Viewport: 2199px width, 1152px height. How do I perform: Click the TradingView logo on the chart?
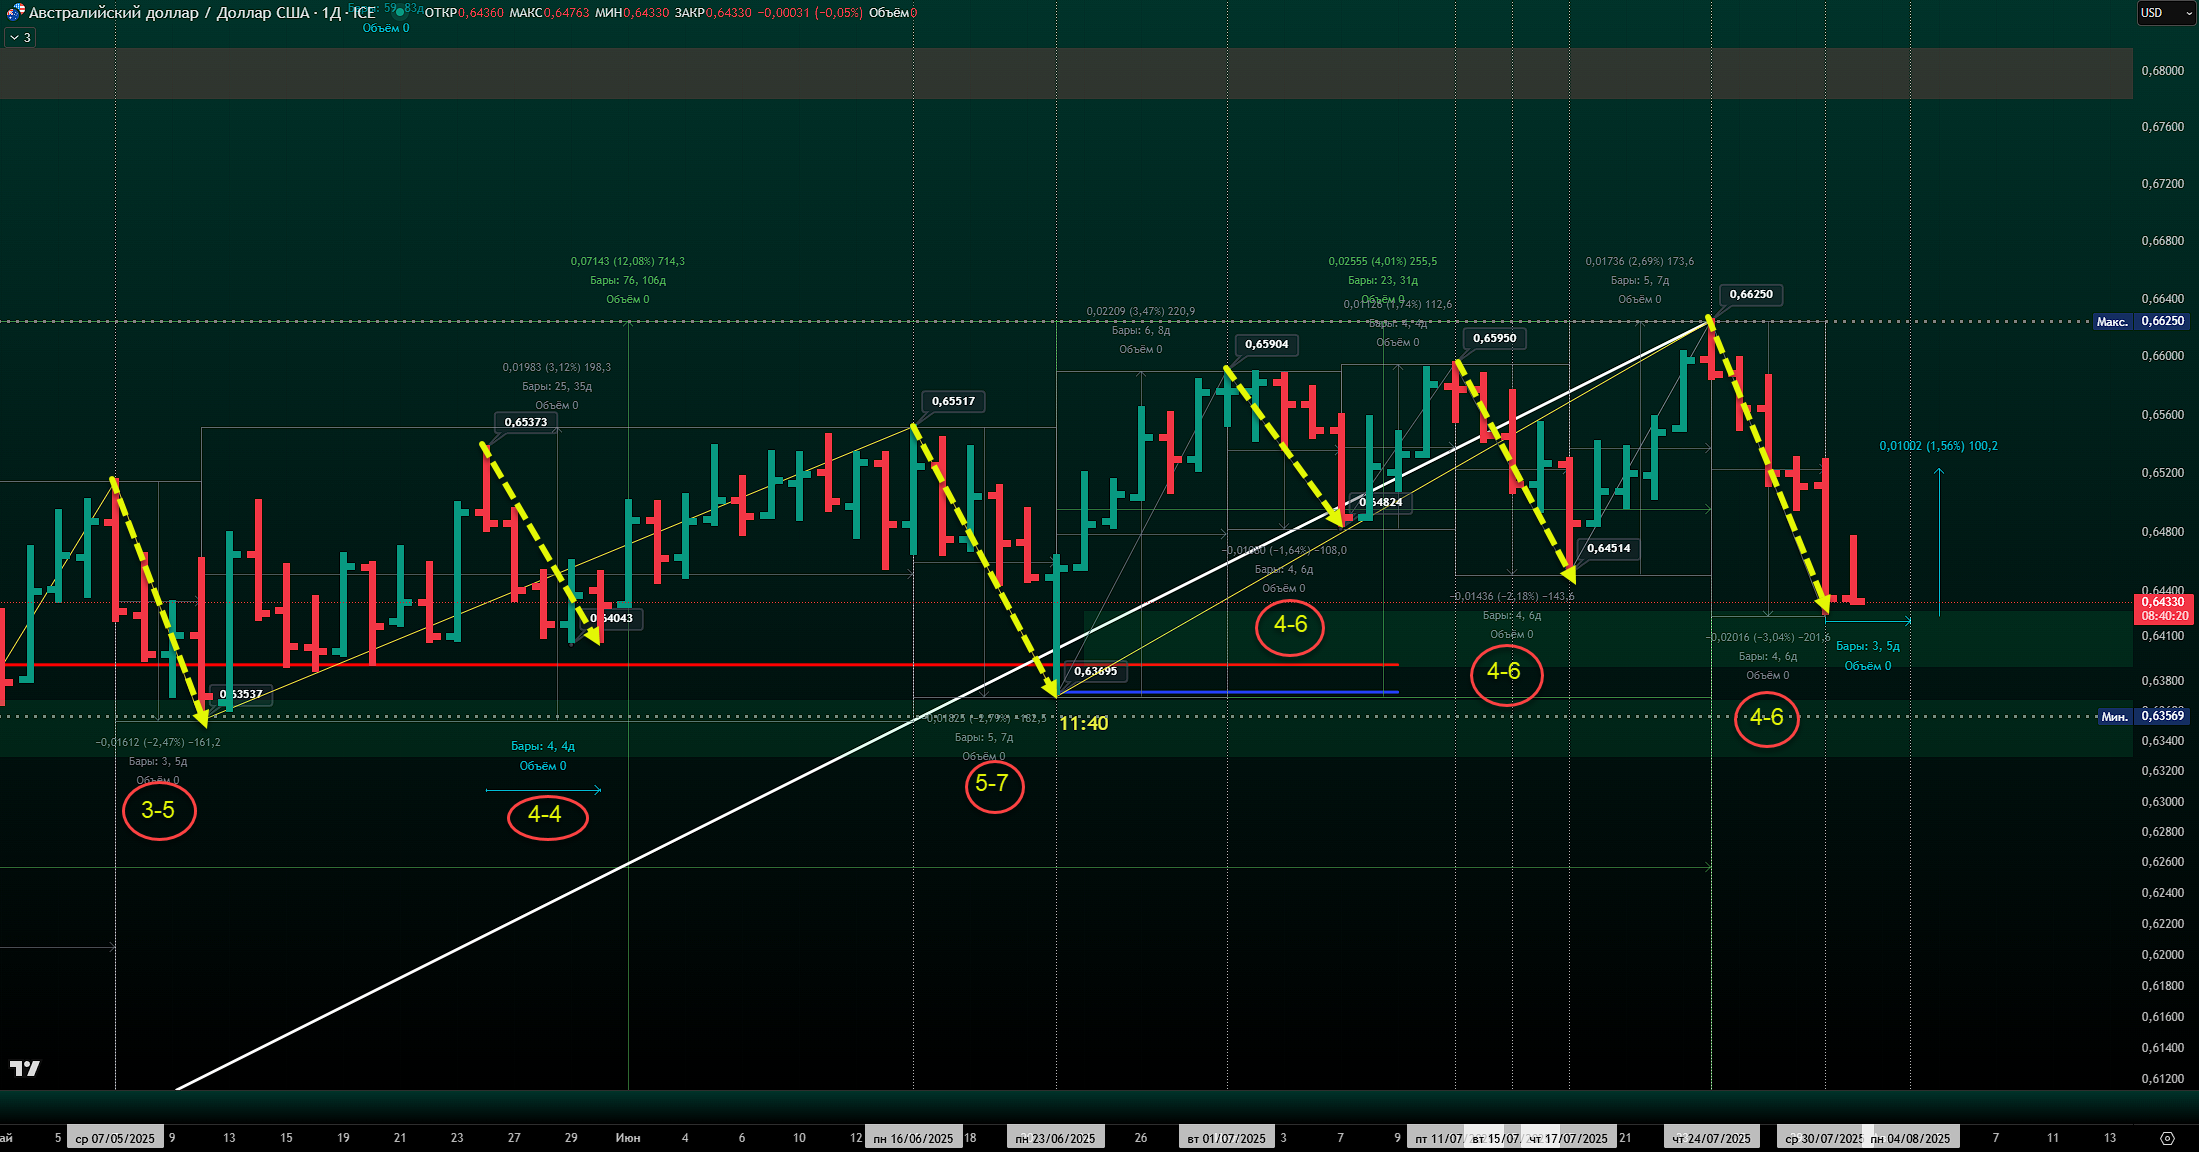[25, 1069]
